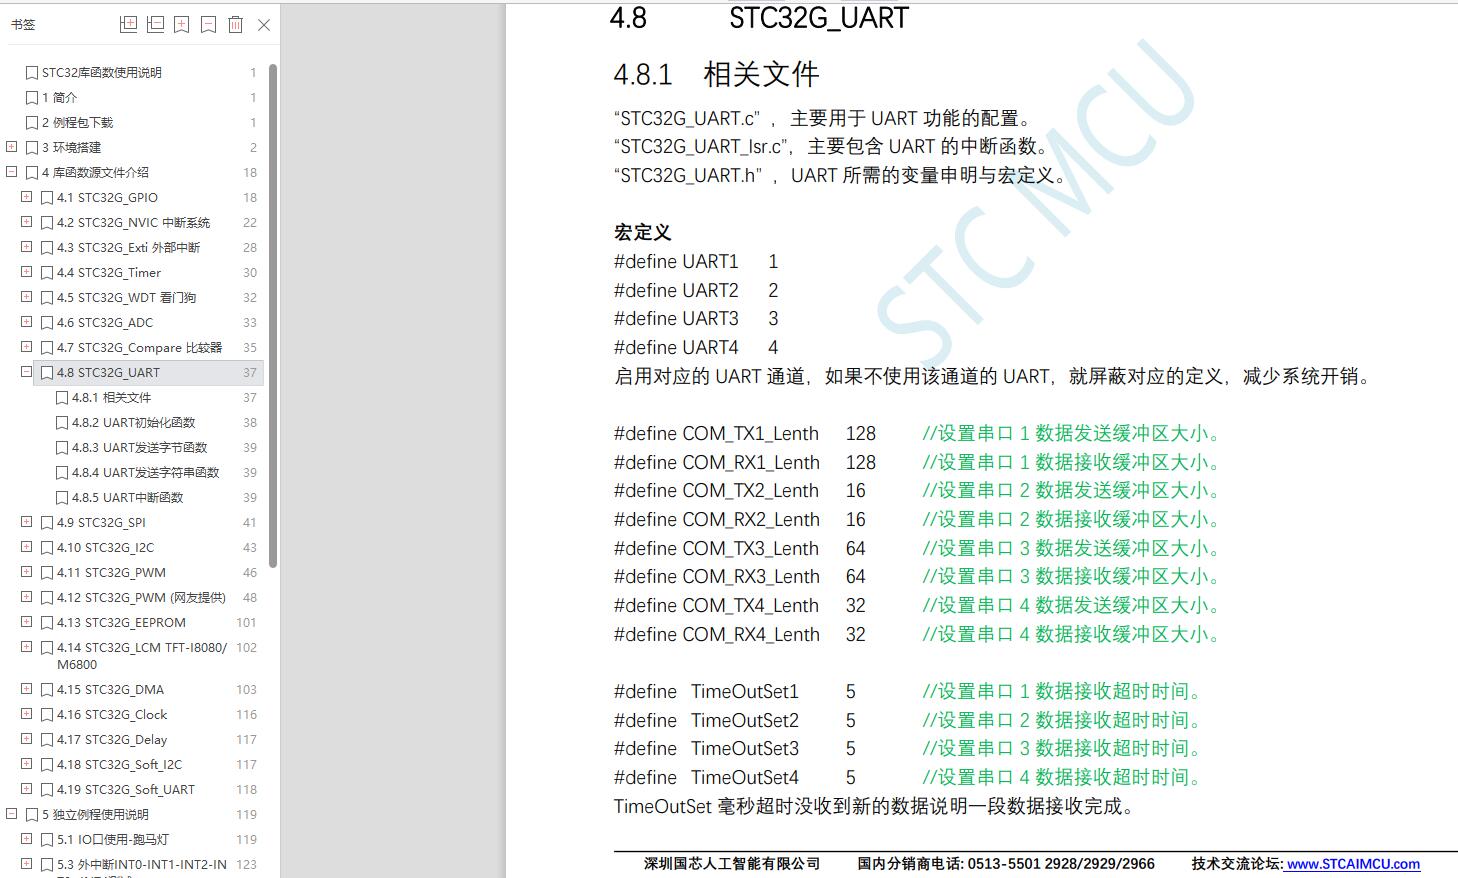Click the expand all bookmarks icon
Viewport: 1458px width, 878px height.
(128, 25)
